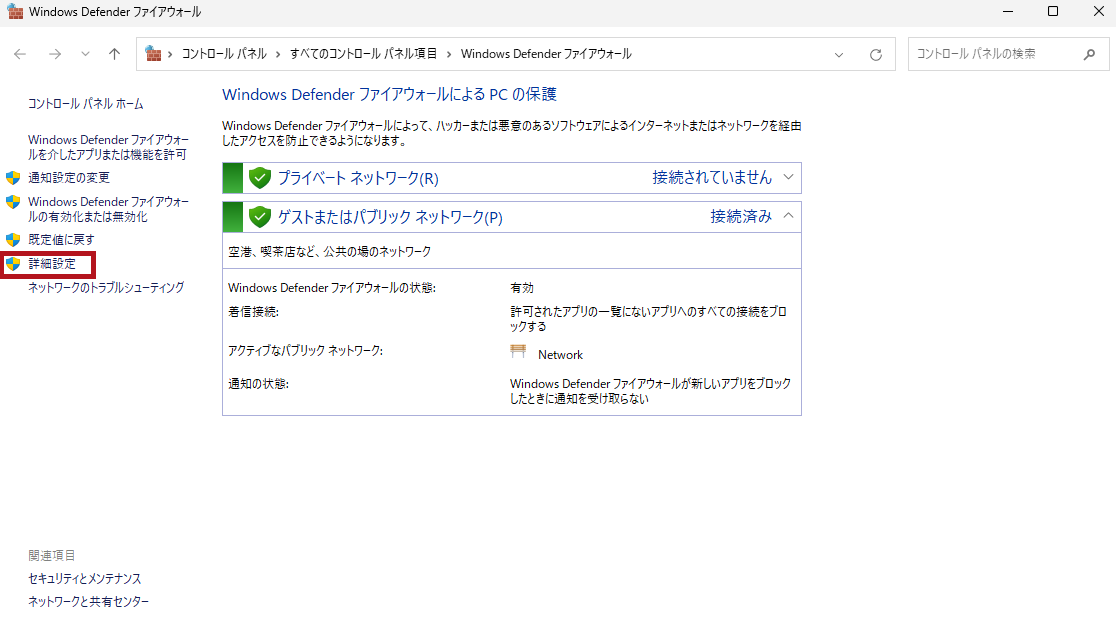Click the breadcrumb arrow after すべてのコントロール パネル項目
The height and width of the screenshot is (624, 1116).
click(448, 55)
